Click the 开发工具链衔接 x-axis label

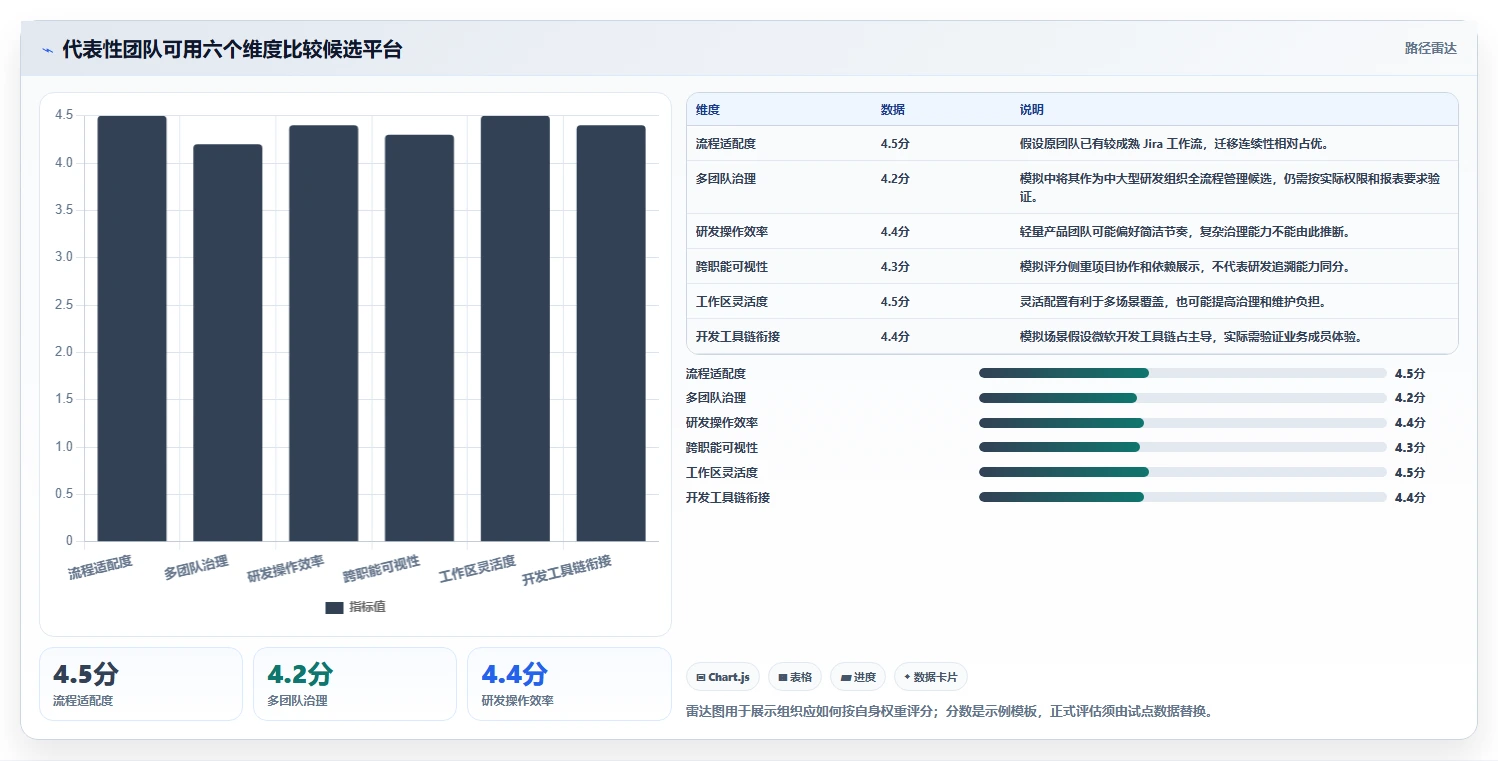click(x=567, y=571)
